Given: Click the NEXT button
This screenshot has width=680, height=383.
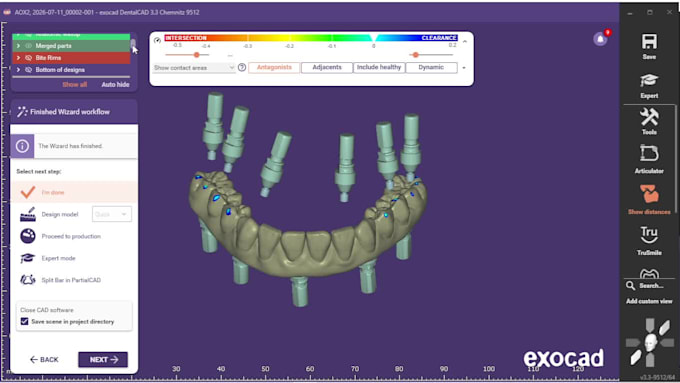Looking at the screenshot, I should pos(103,360).
